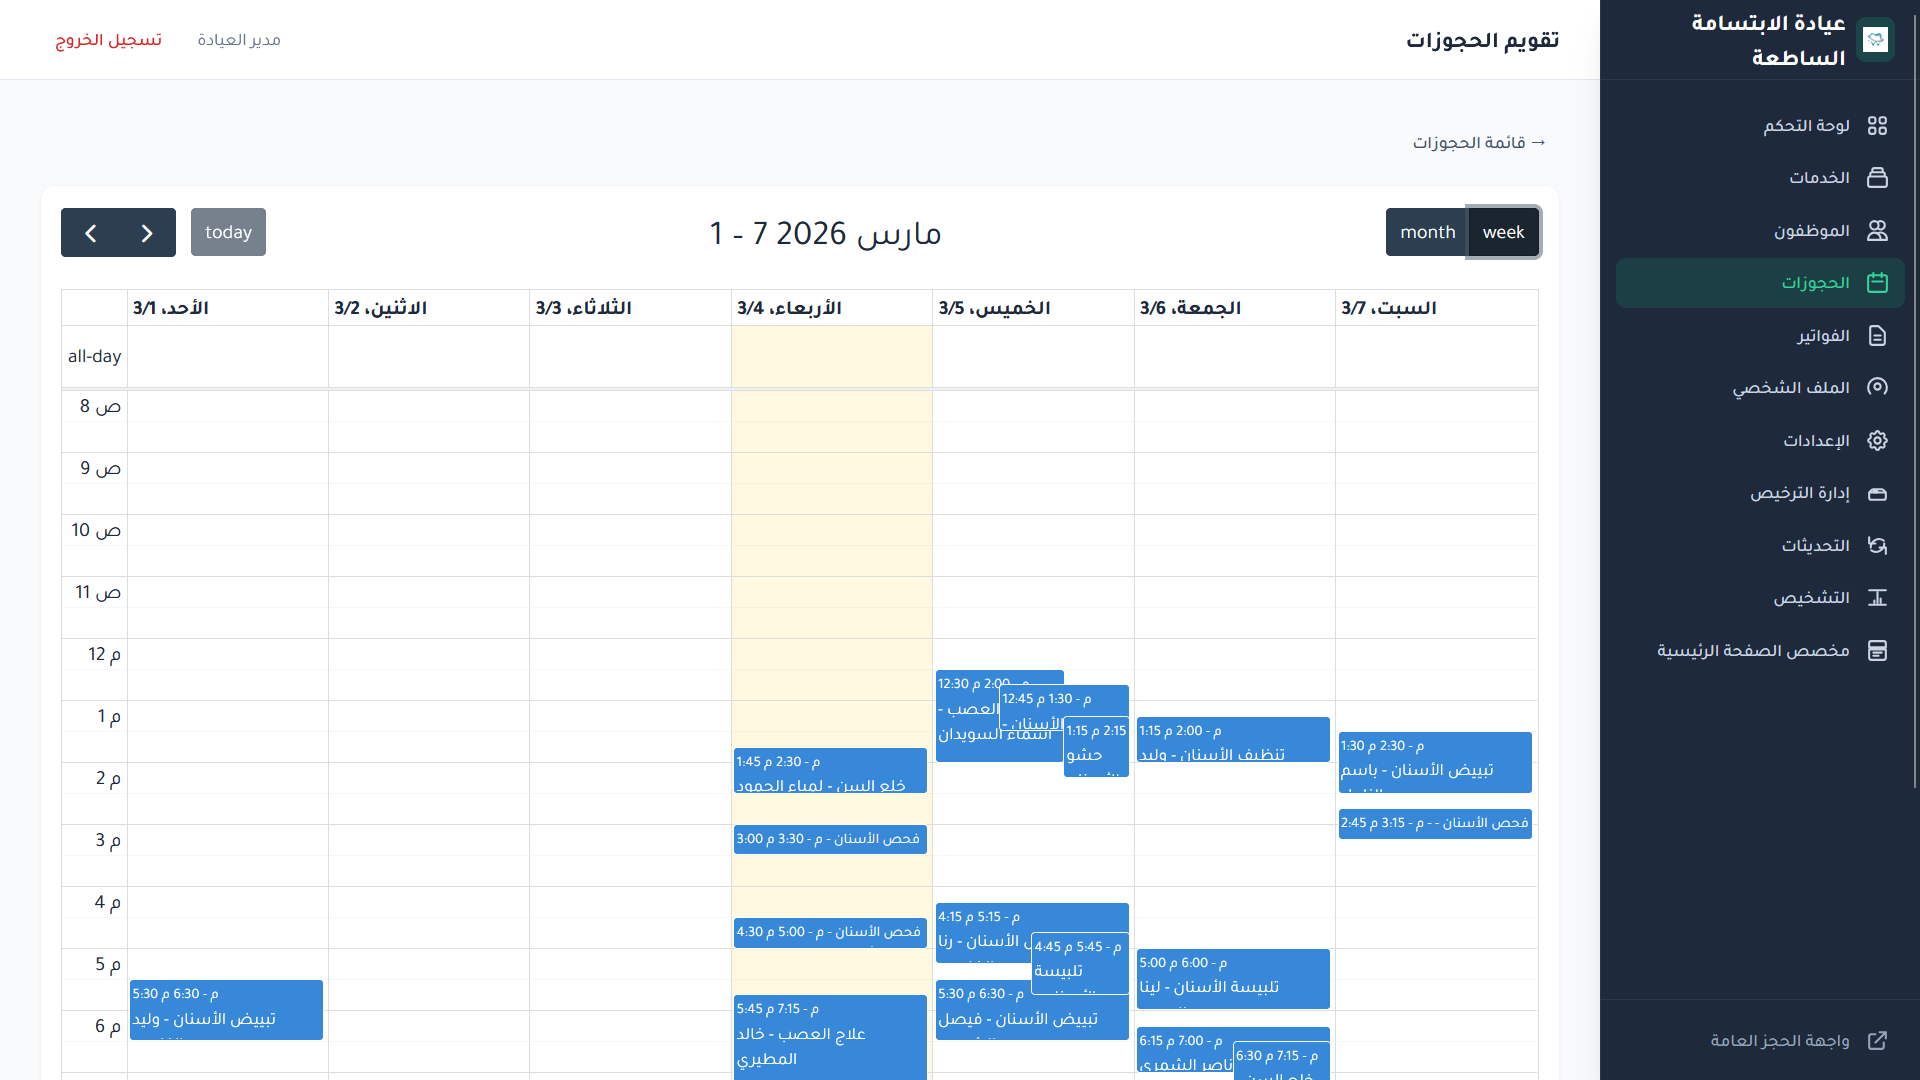Click the settings gear icon (الإعدادات)
This screenshot has width=1920, height=1080.
pyautogui.click(x=1877, y=441)
